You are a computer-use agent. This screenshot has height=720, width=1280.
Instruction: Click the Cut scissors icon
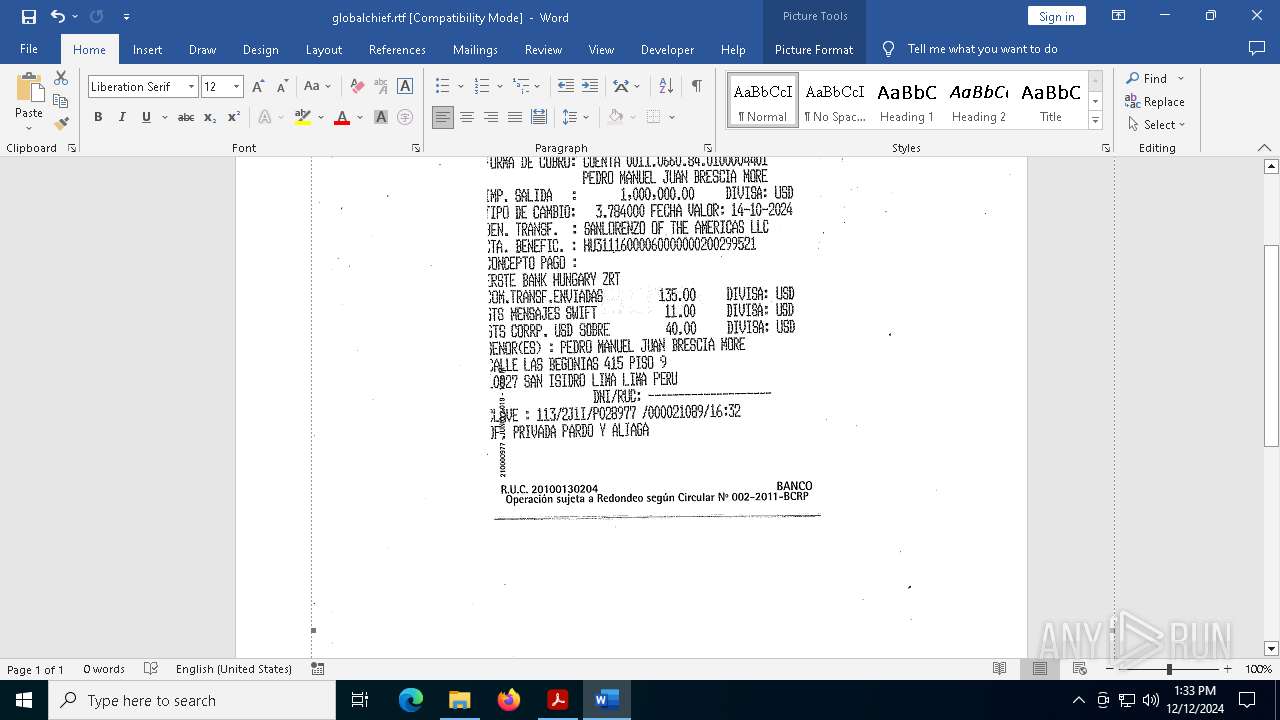tap(61, 78)
